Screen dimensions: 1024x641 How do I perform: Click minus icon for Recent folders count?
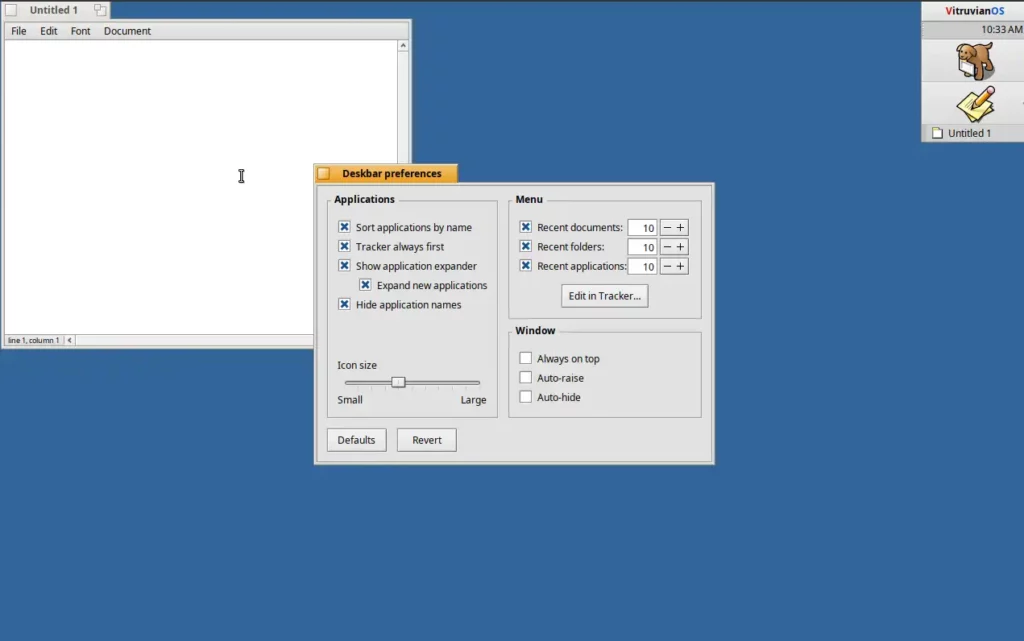point(667,247)
